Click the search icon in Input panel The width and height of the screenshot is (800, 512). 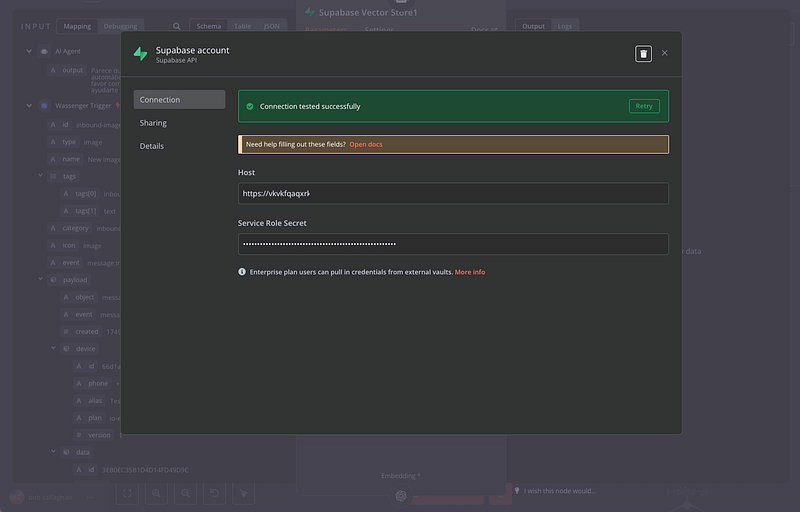177,26
